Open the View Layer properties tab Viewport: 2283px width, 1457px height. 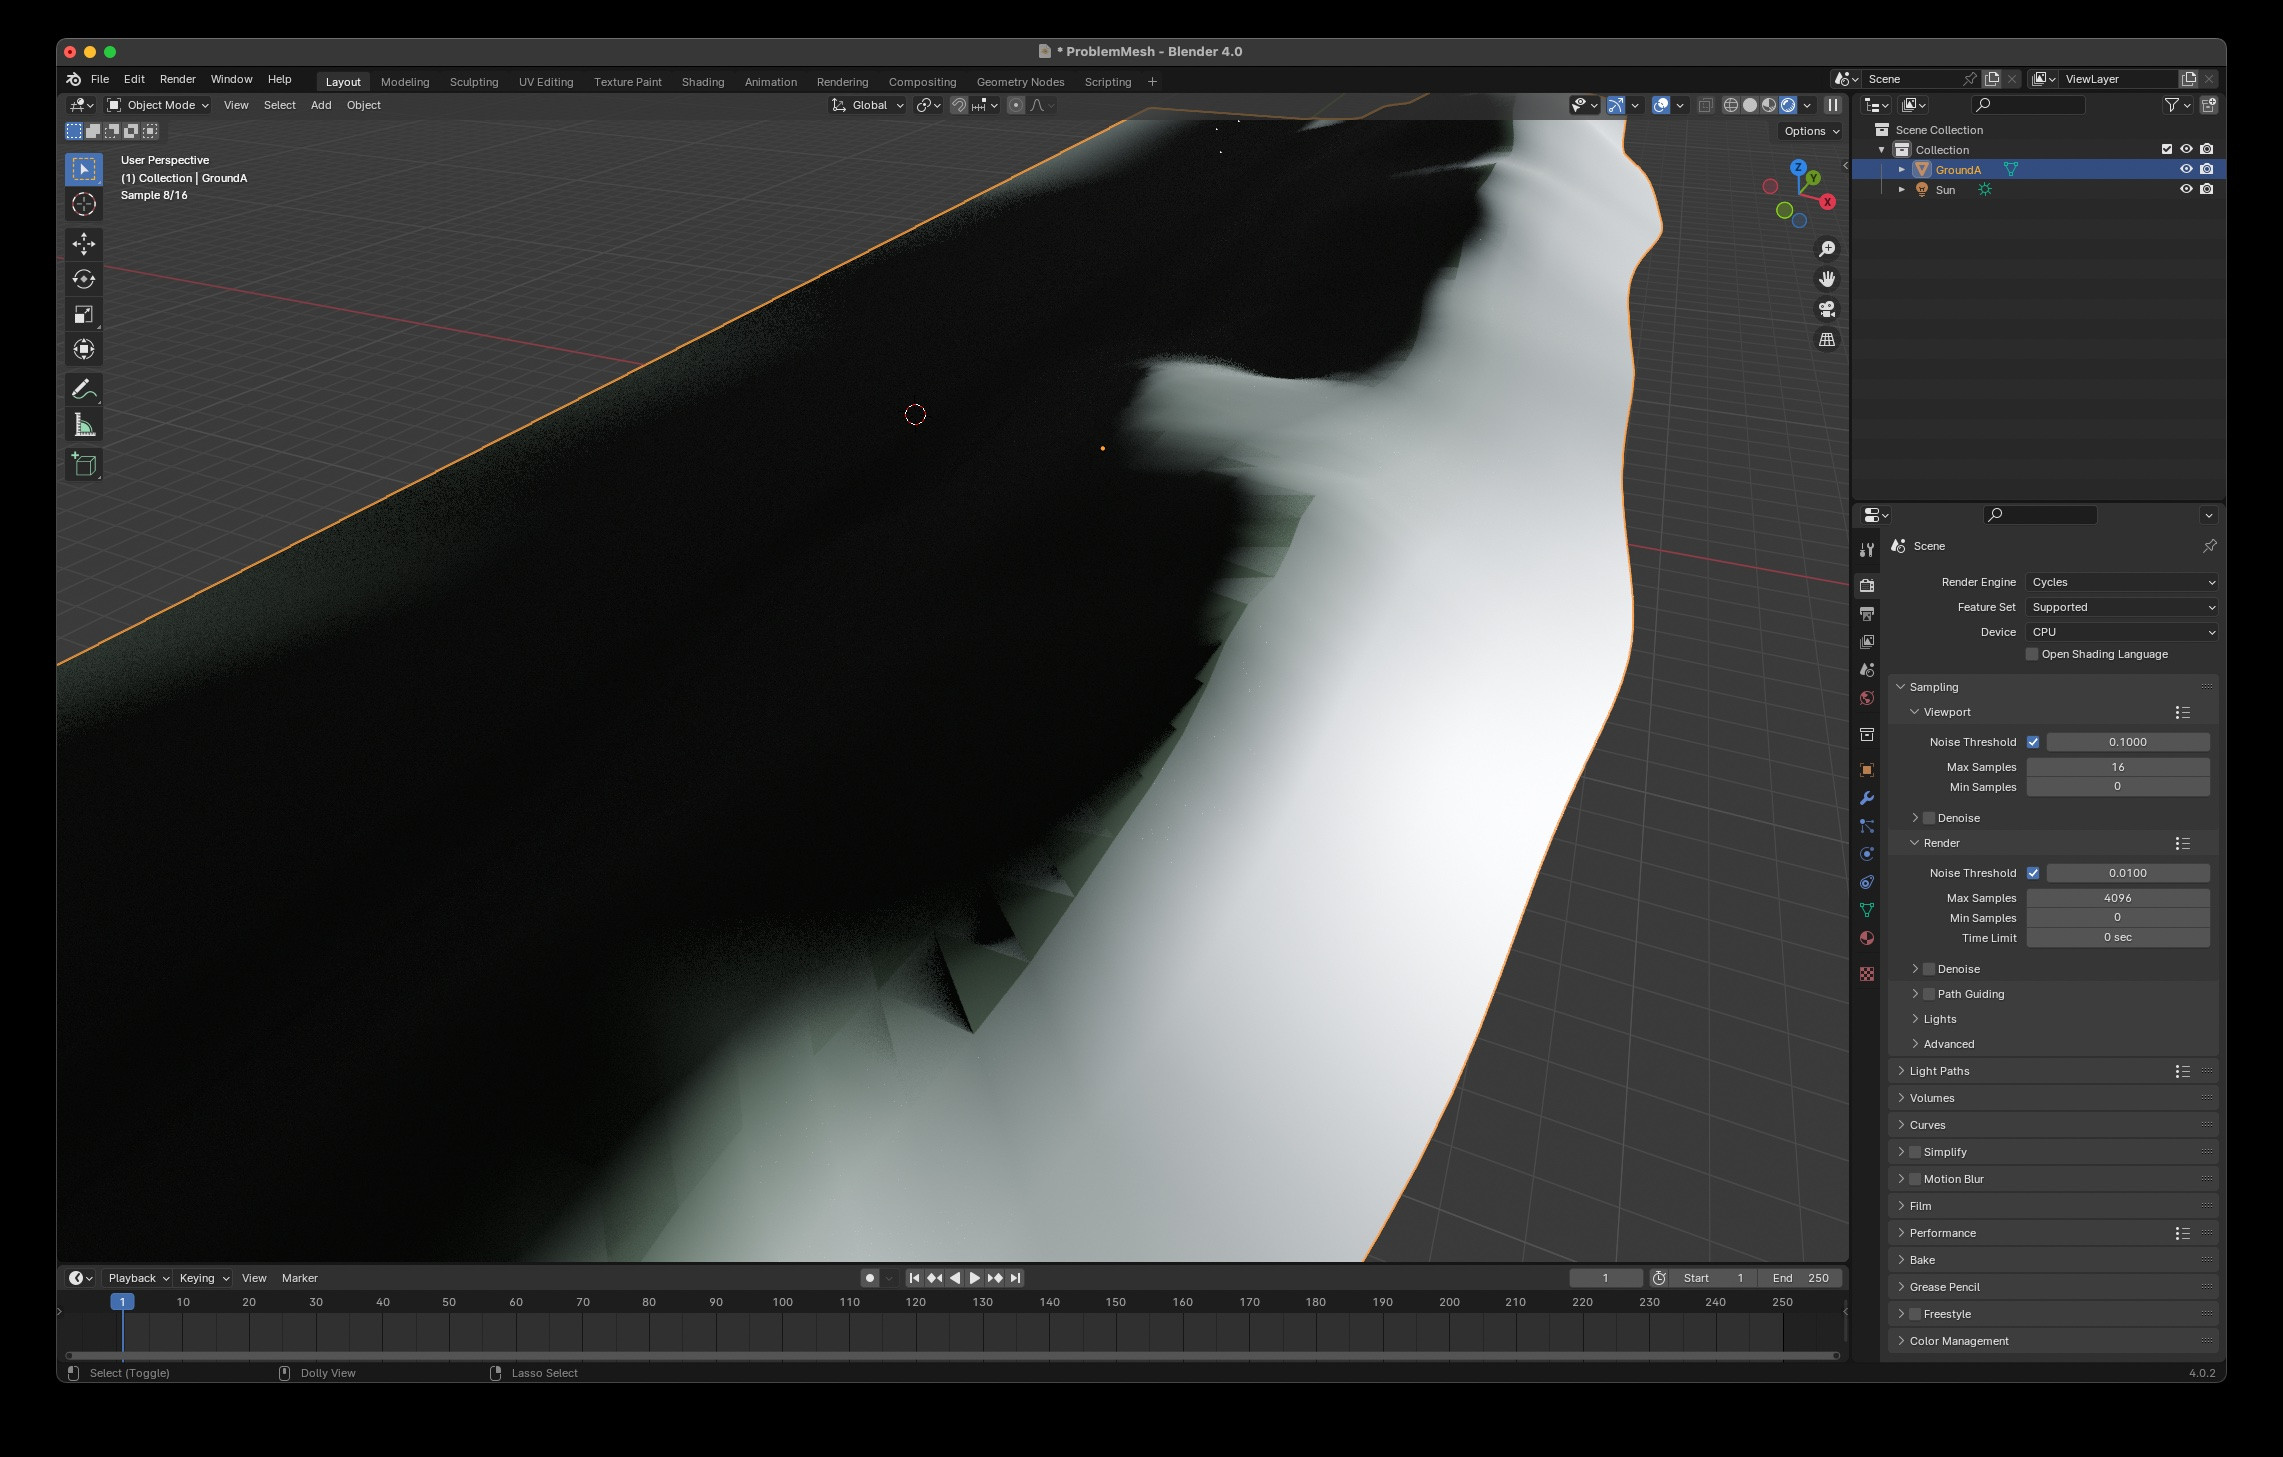click(x=1866, y=641)
